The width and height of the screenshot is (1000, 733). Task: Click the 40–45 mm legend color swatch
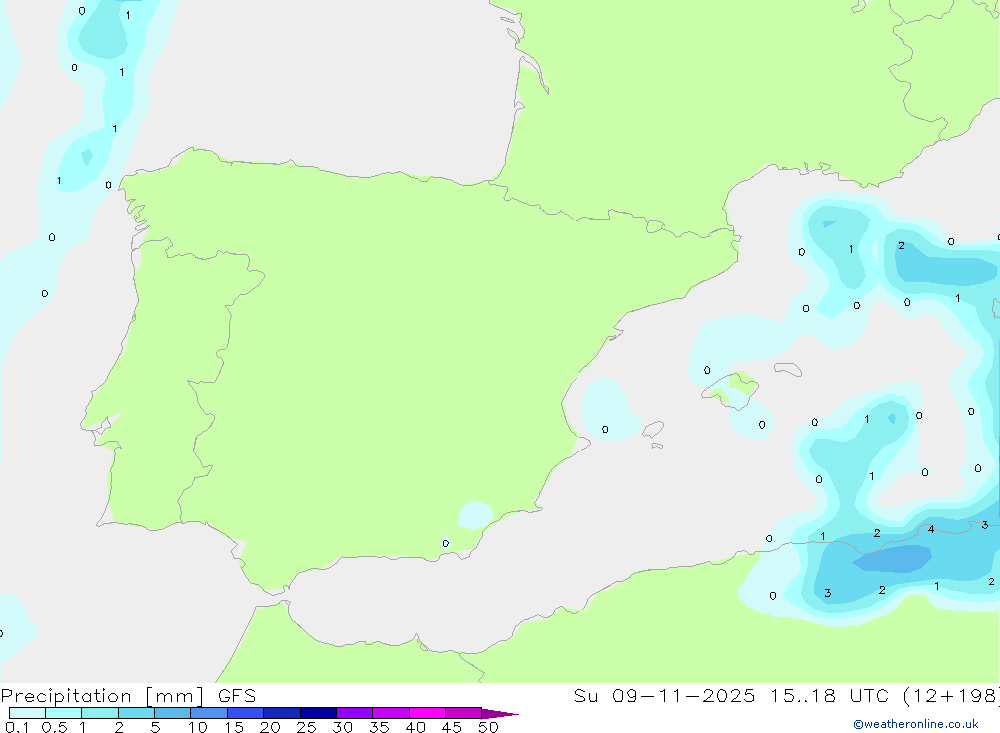[x=427, y=713]
